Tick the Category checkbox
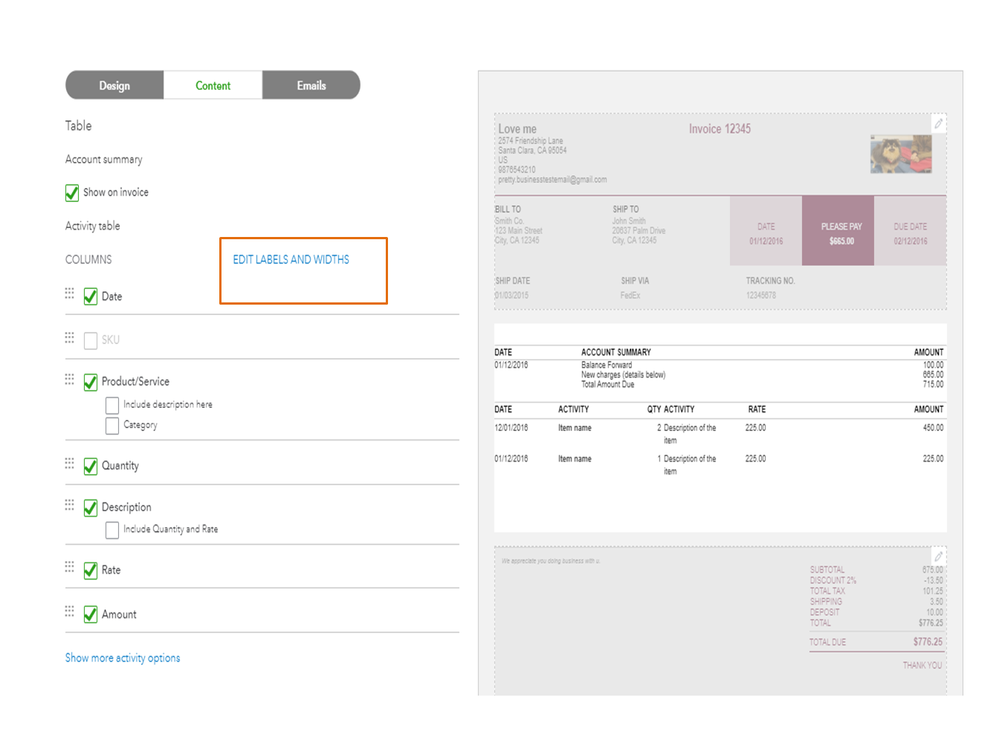999x749 pixels. 112,426
